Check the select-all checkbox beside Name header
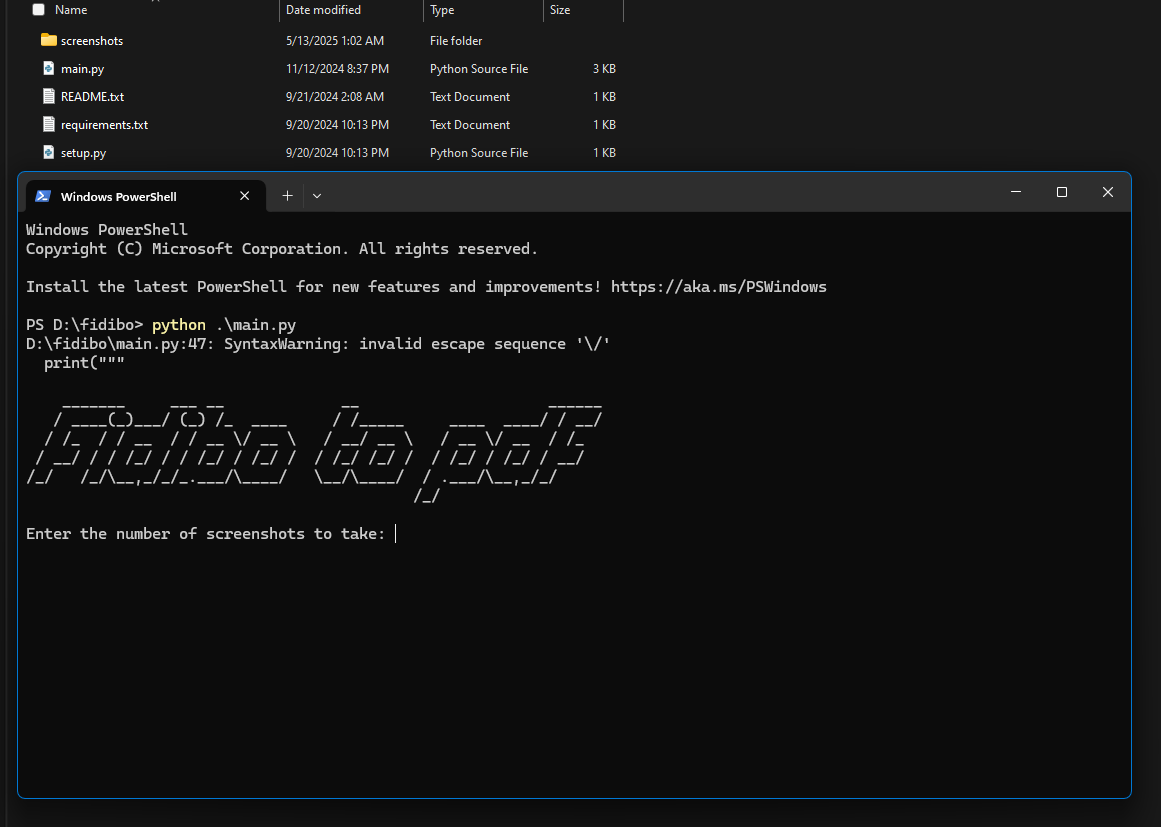 (38, 9)
